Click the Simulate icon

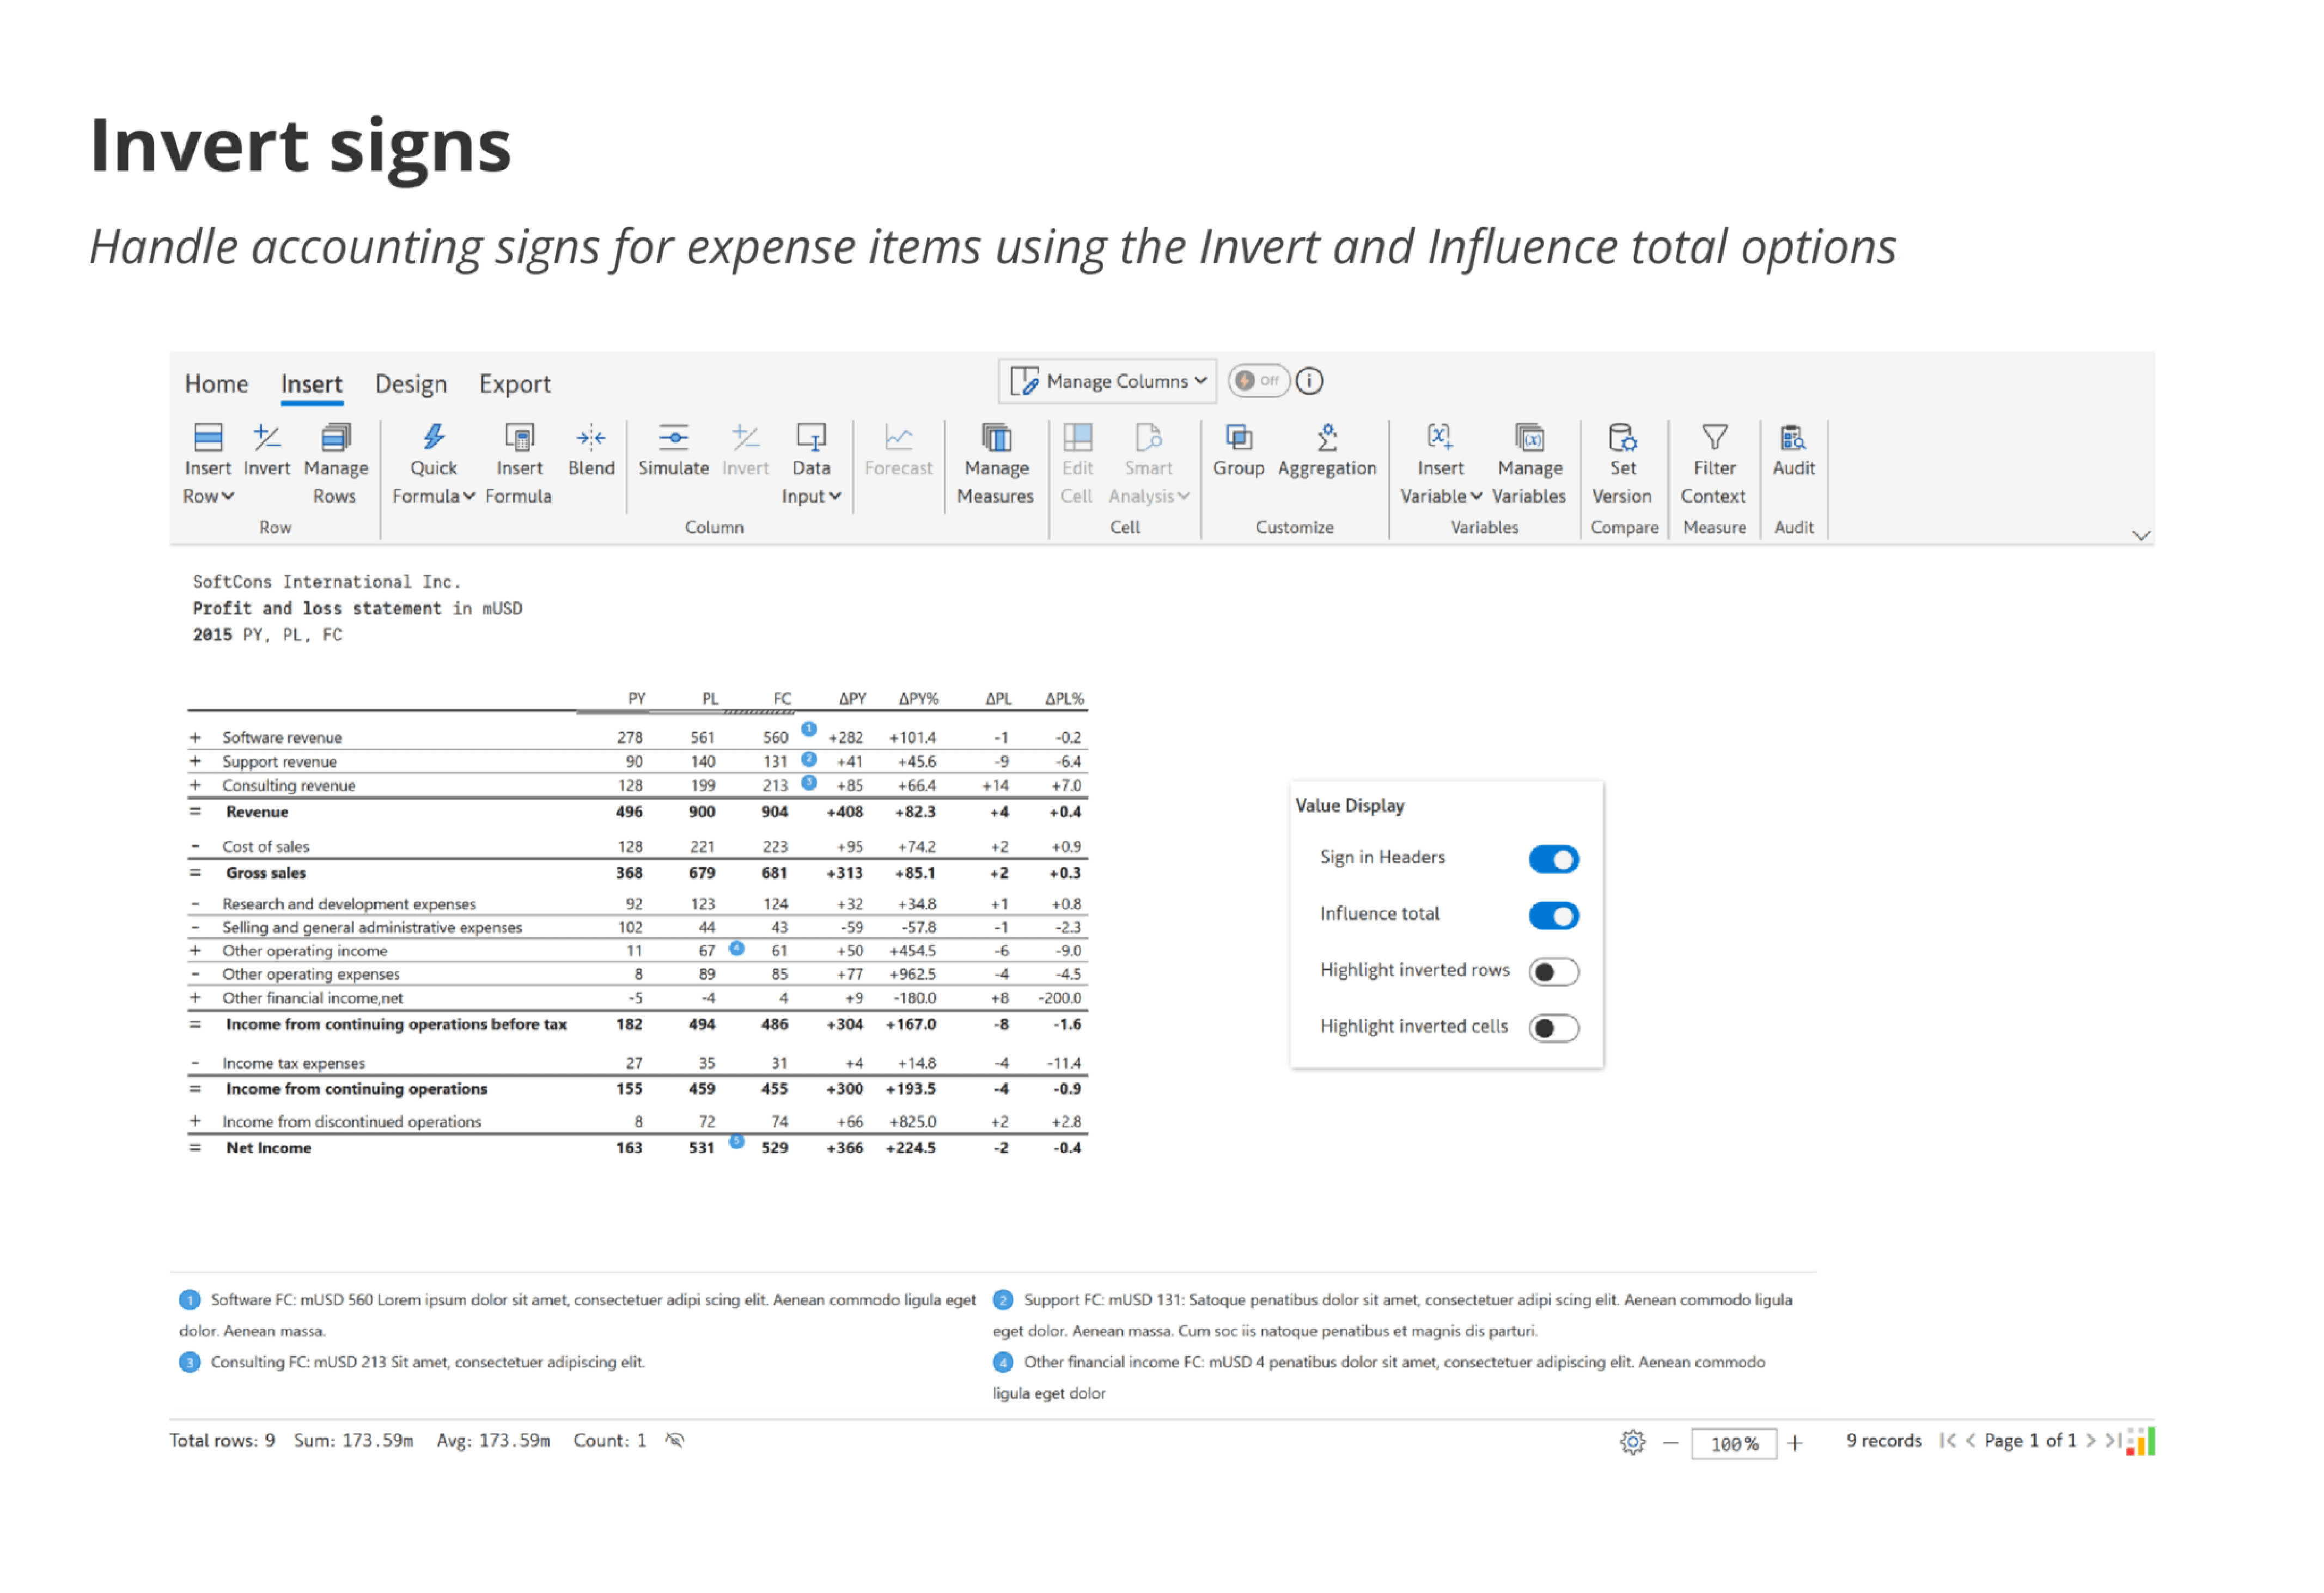(x=673, y=438)
